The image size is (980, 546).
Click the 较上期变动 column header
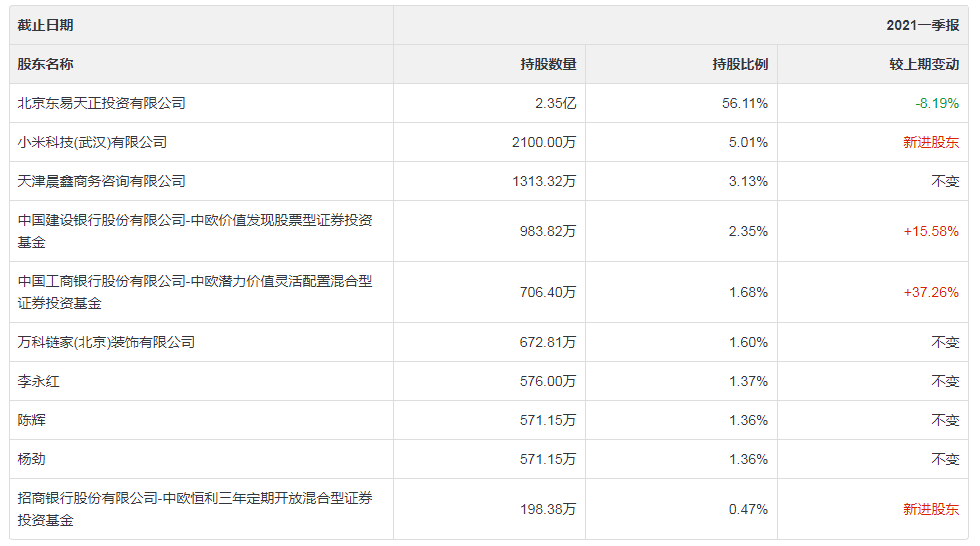[x=924, y=64]
